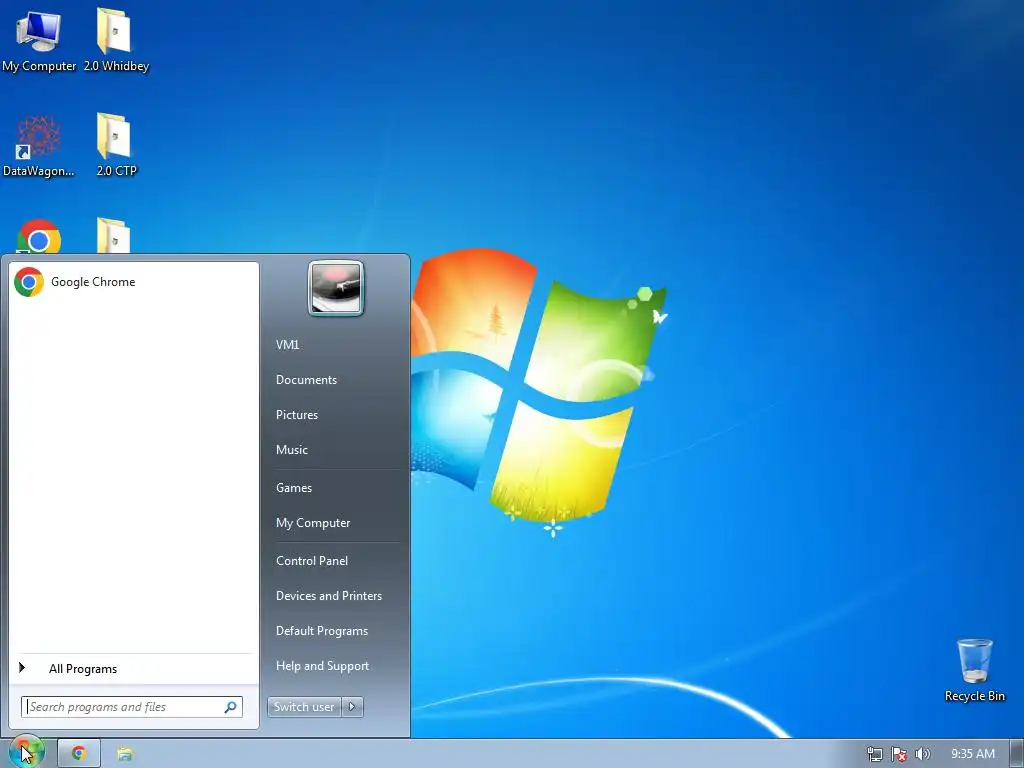Select the 2.0 Whidbey folder icon
This screenshot has width=1024, height=768.
(x=116, y=41)
